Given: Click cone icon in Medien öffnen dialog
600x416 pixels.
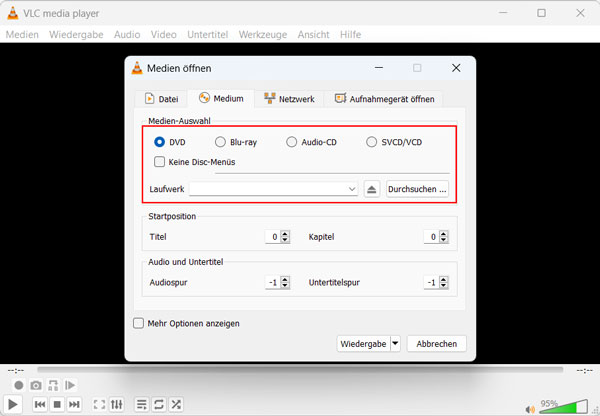Looking at the screenshot, I should pyautogui.click(x=137, y=68).
